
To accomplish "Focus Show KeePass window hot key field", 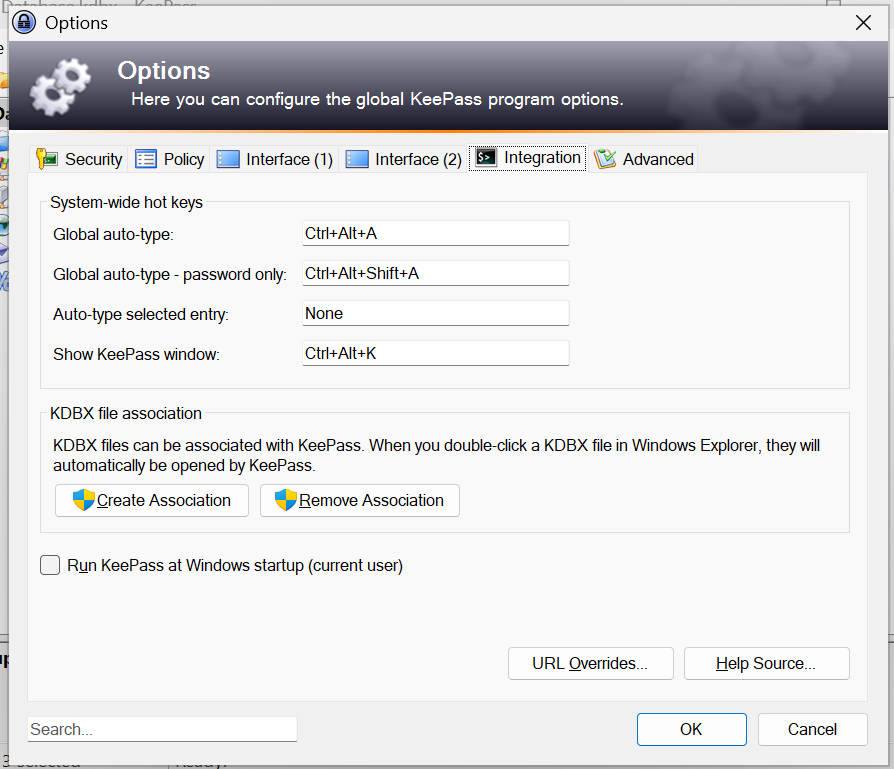I will click(436, 353).
